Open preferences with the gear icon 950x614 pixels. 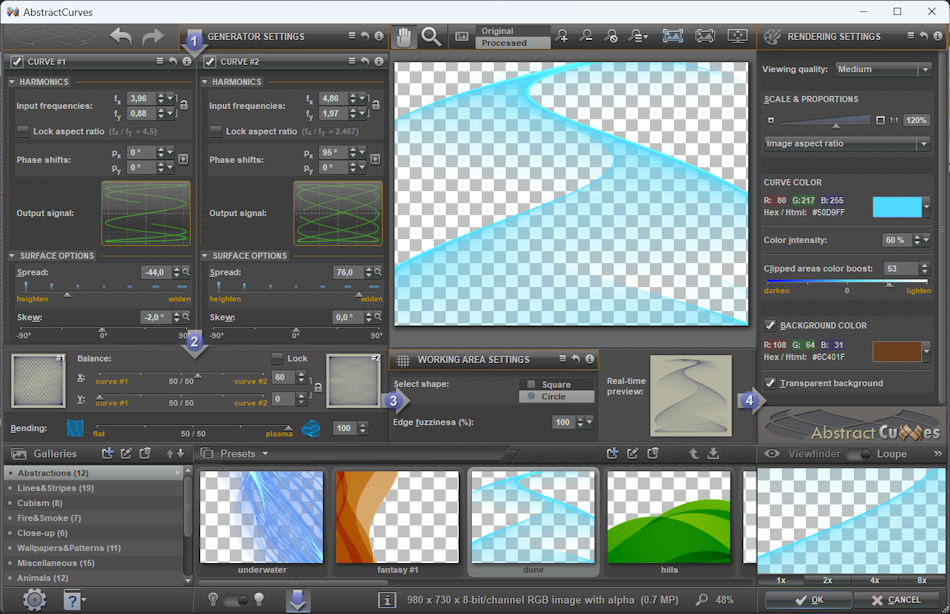click(34, 600)
